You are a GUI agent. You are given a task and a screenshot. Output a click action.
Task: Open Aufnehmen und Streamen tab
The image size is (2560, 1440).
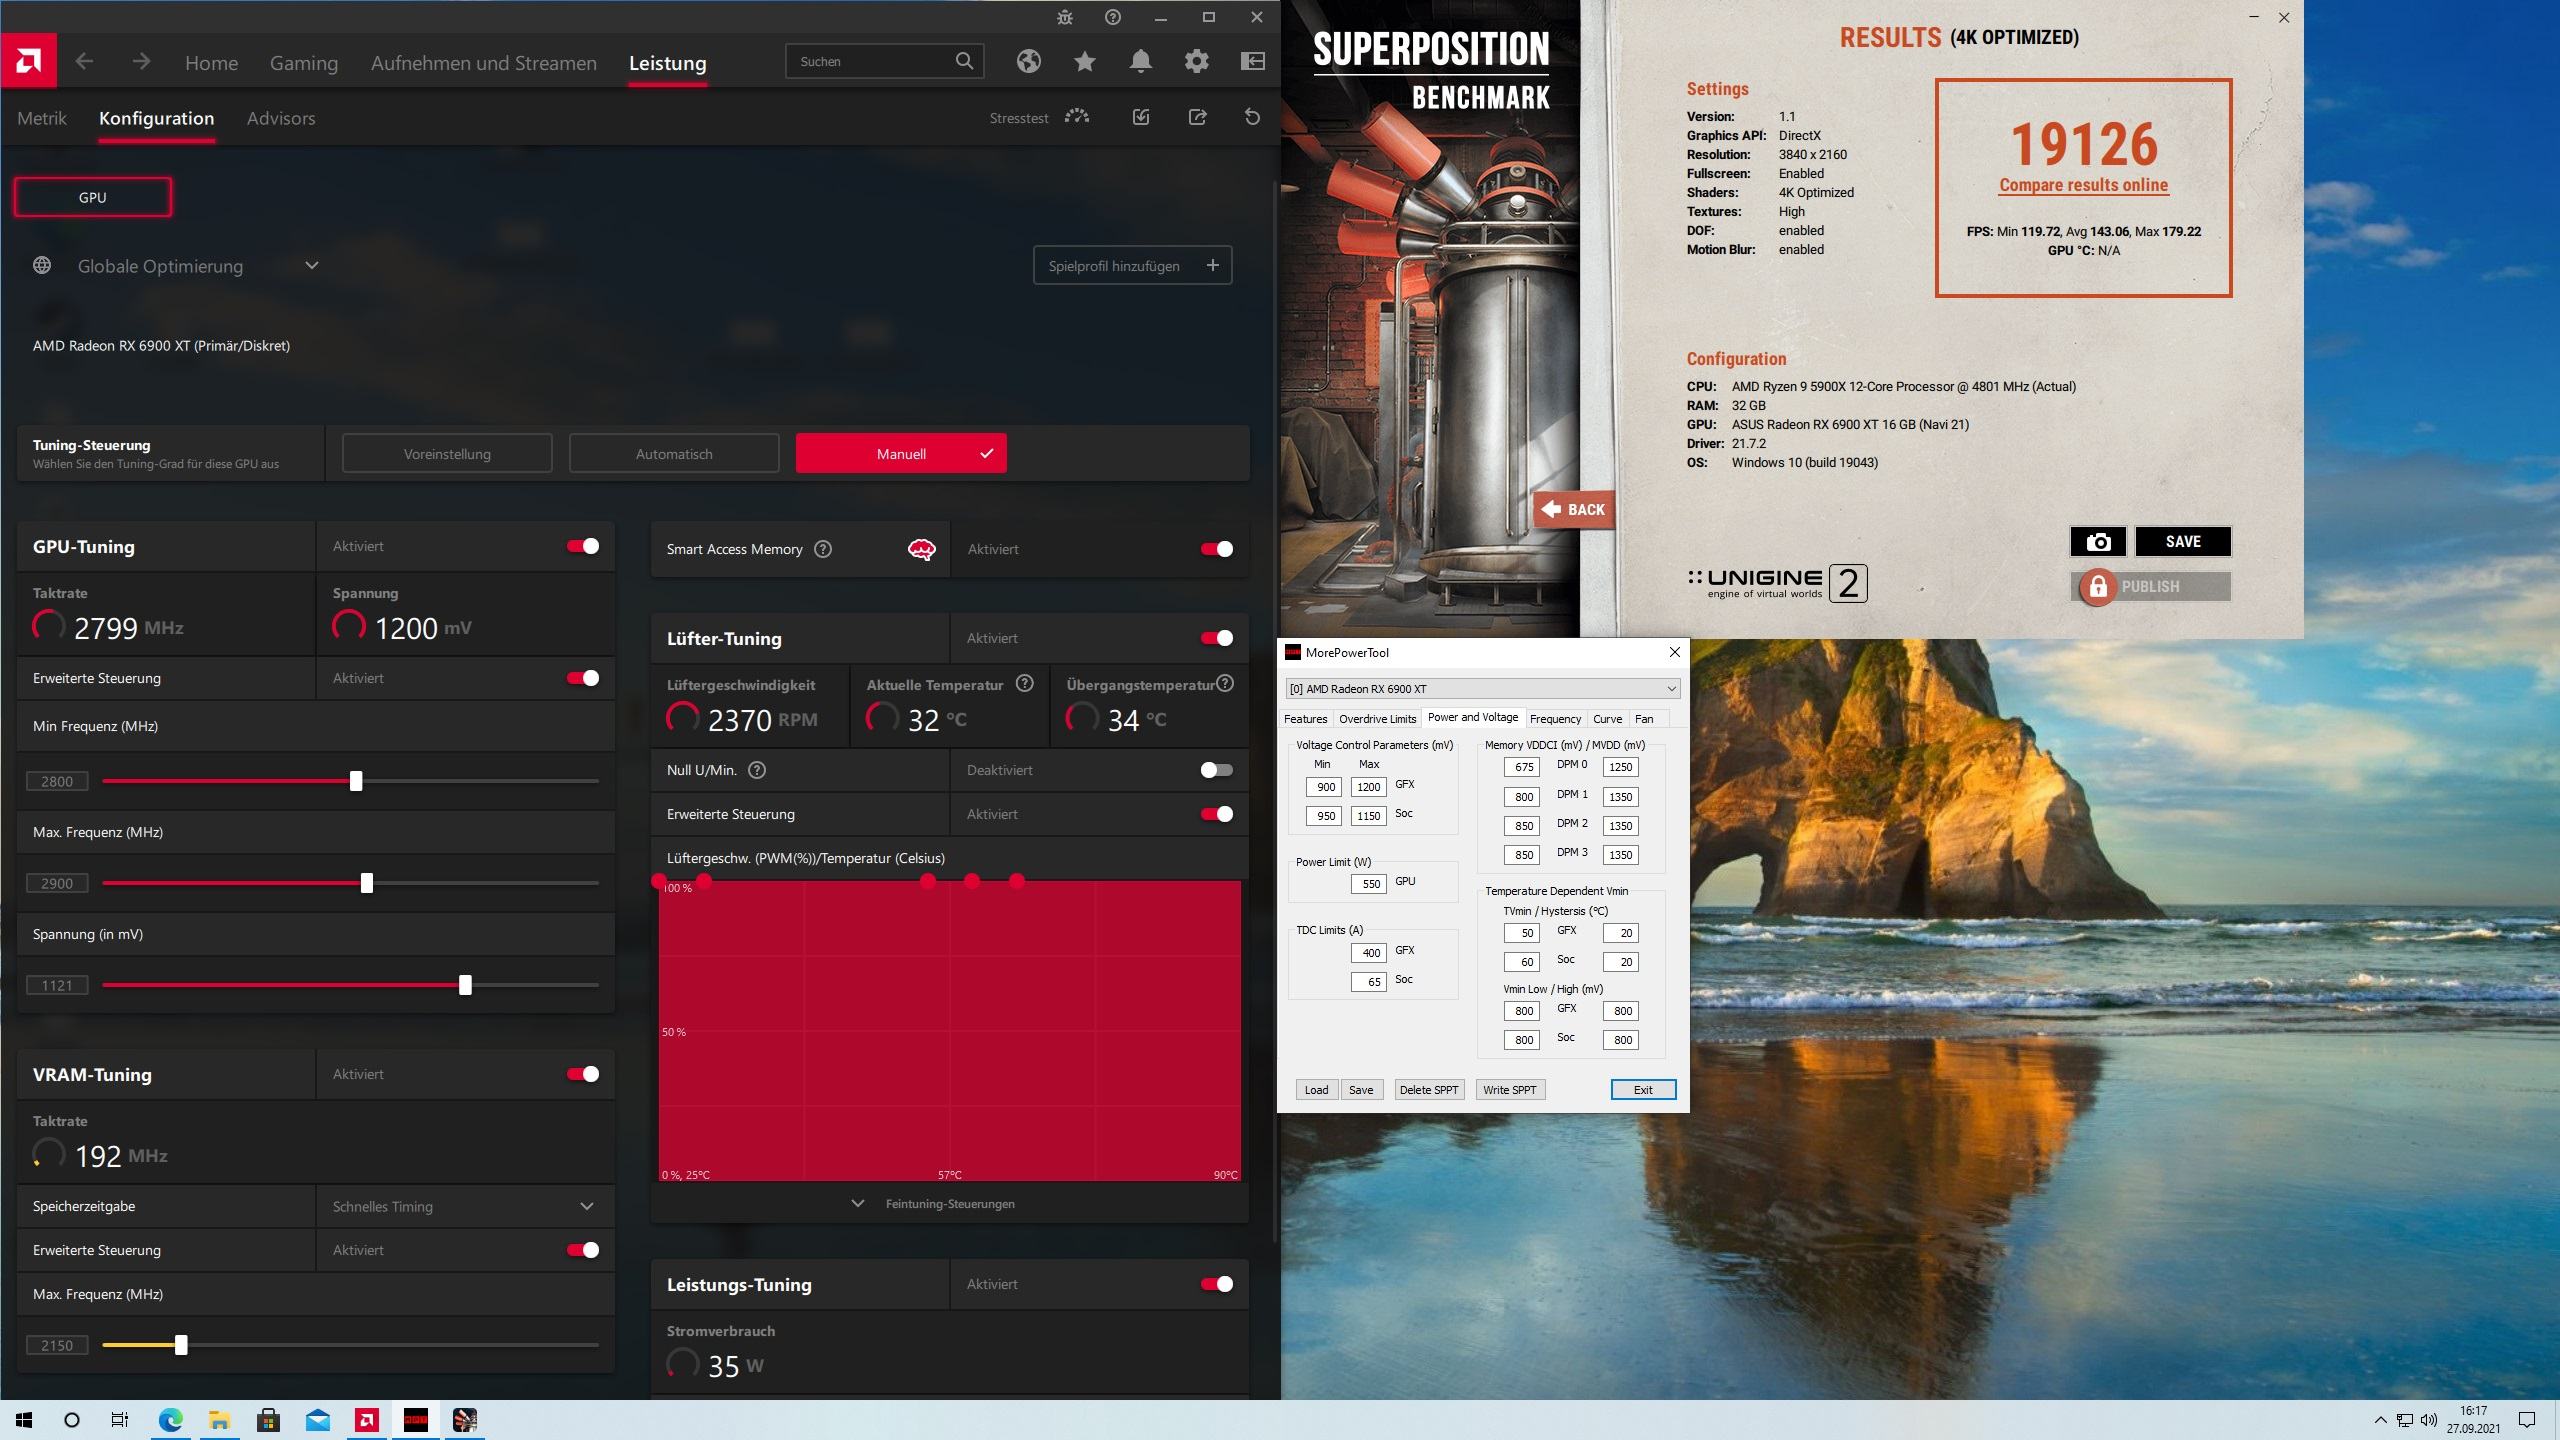coord(484,63)
